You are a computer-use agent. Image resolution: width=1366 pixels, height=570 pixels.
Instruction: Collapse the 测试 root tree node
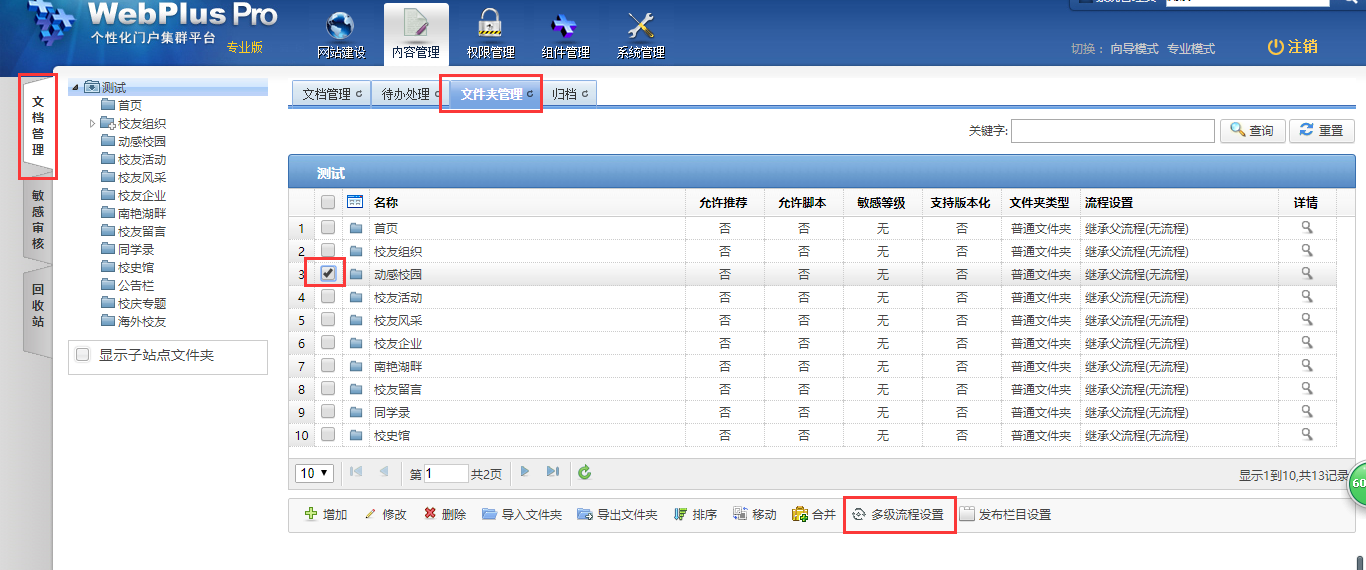pos(75,88)
